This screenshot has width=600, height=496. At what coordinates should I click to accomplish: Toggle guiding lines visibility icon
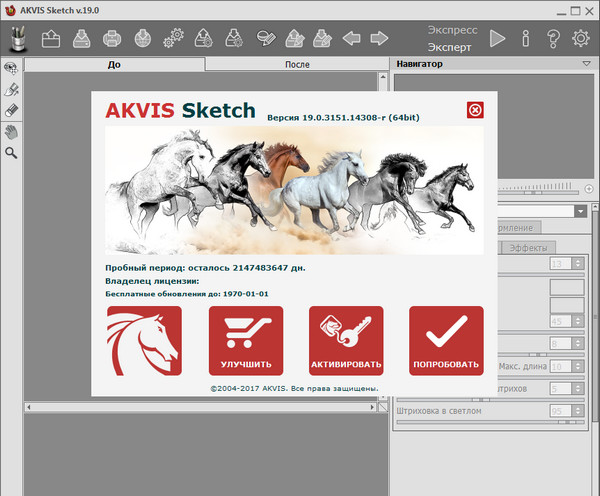pyautogui.click(x=266, y=39)
